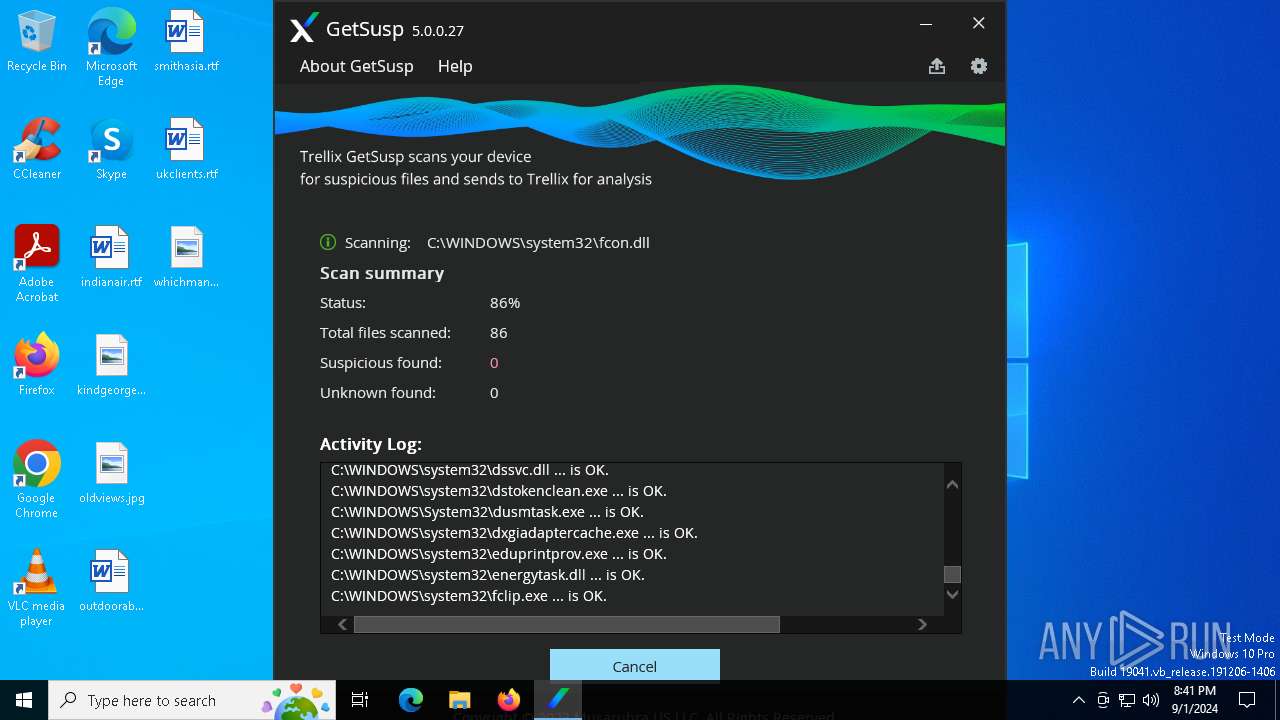Open the notification center icon

click(1248, 700)
